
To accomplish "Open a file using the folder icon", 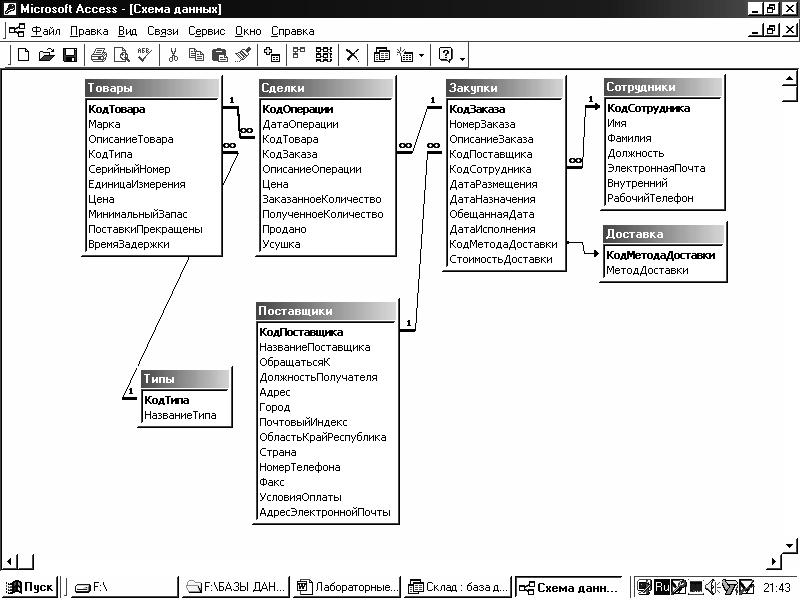I will pos(46,55).
